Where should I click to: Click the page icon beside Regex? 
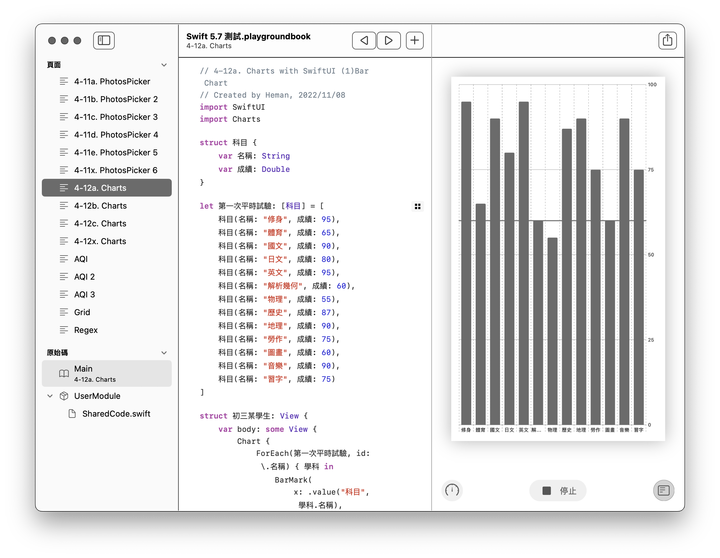(x=64, y=330)
